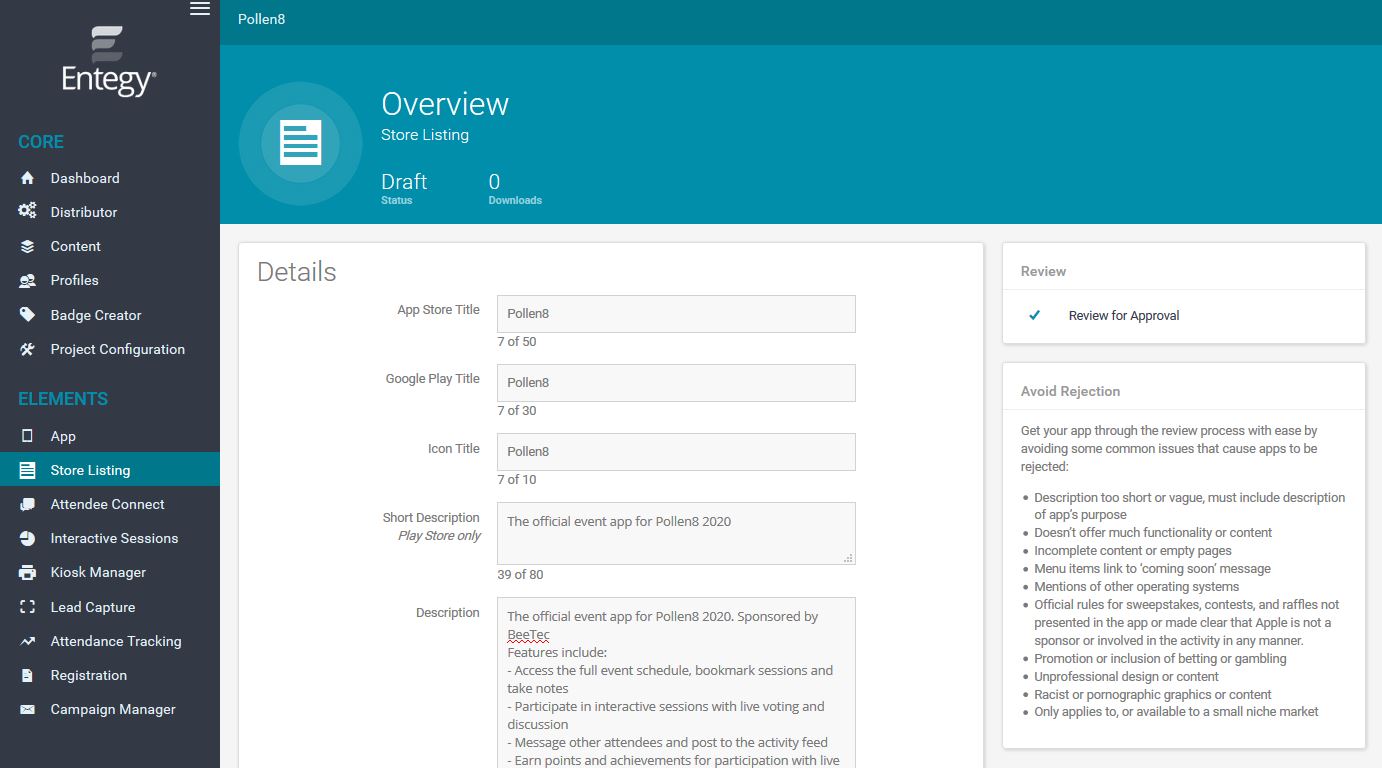The width and height of the screenshot is (1382, 768).
Task: Click the '39 of 80' character counter
Action: [520, 575]
